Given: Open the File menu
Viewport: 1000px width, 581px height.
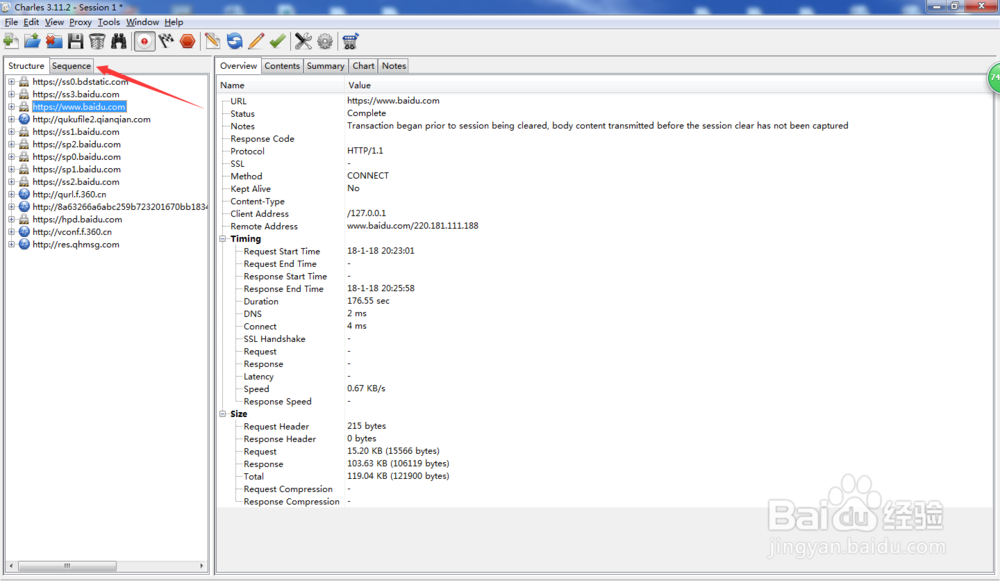Looking at the screenshot, I should [11, 22].
